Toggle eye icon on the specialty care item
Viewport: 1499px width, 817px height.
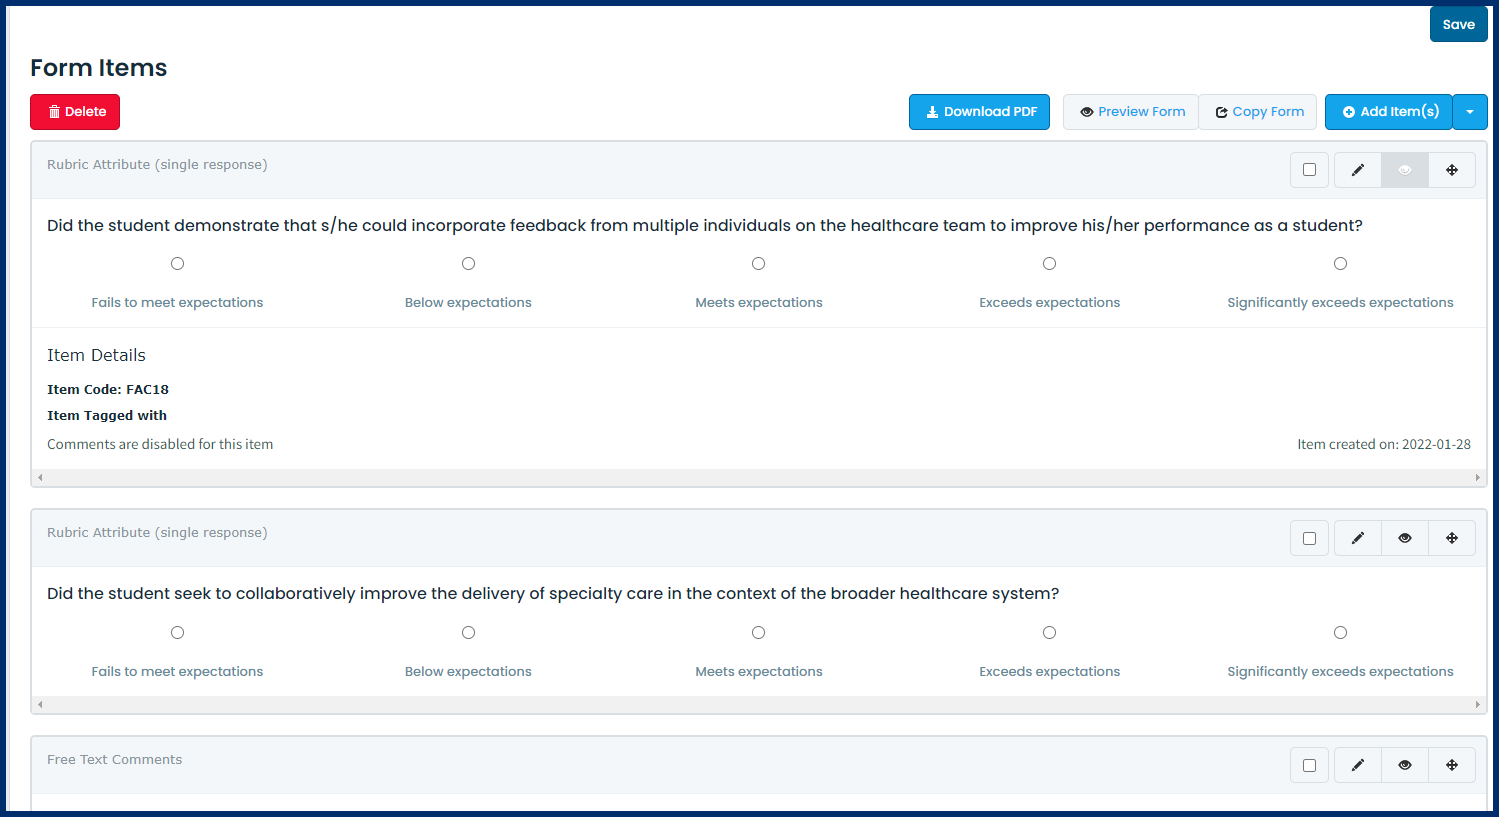tap(1405, 538)
